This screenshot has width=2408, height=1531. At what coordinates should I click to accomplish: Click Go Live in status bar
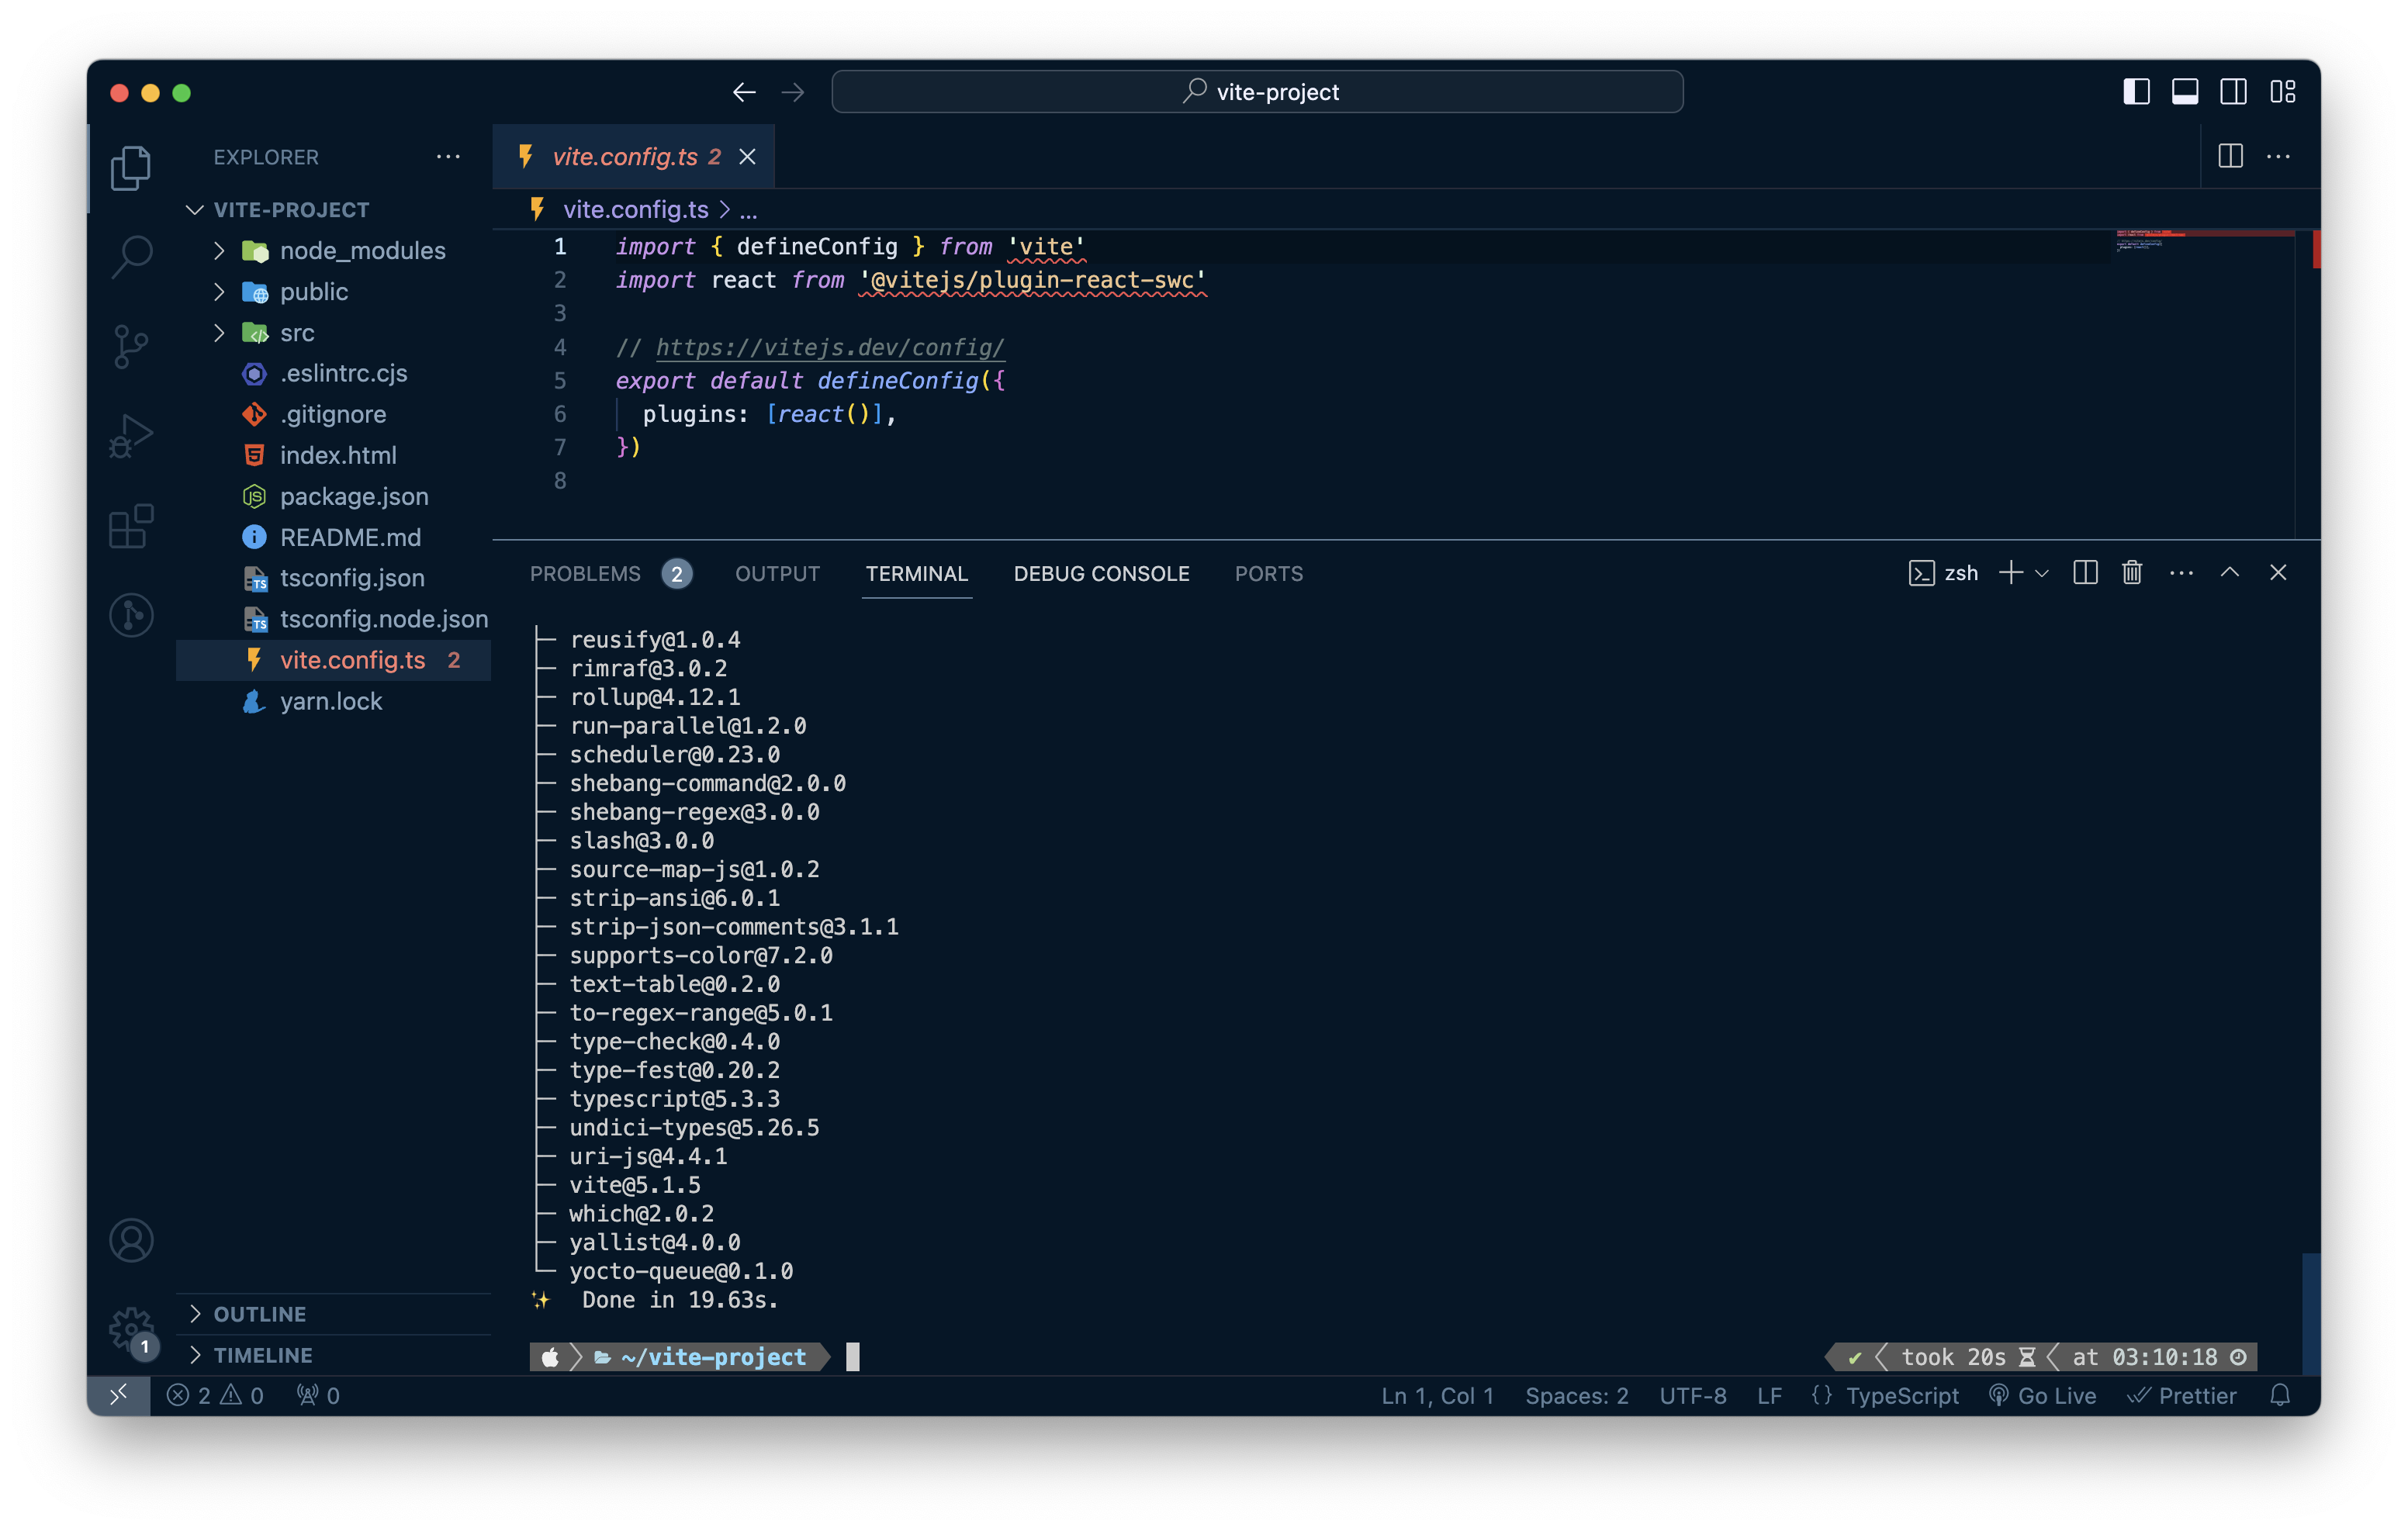coord(2043,1395)
